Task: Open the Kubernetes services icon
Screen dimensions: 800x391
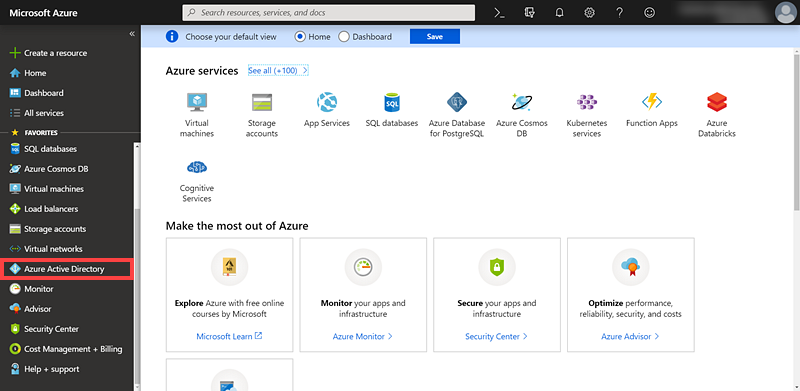Action: [587, 102]
